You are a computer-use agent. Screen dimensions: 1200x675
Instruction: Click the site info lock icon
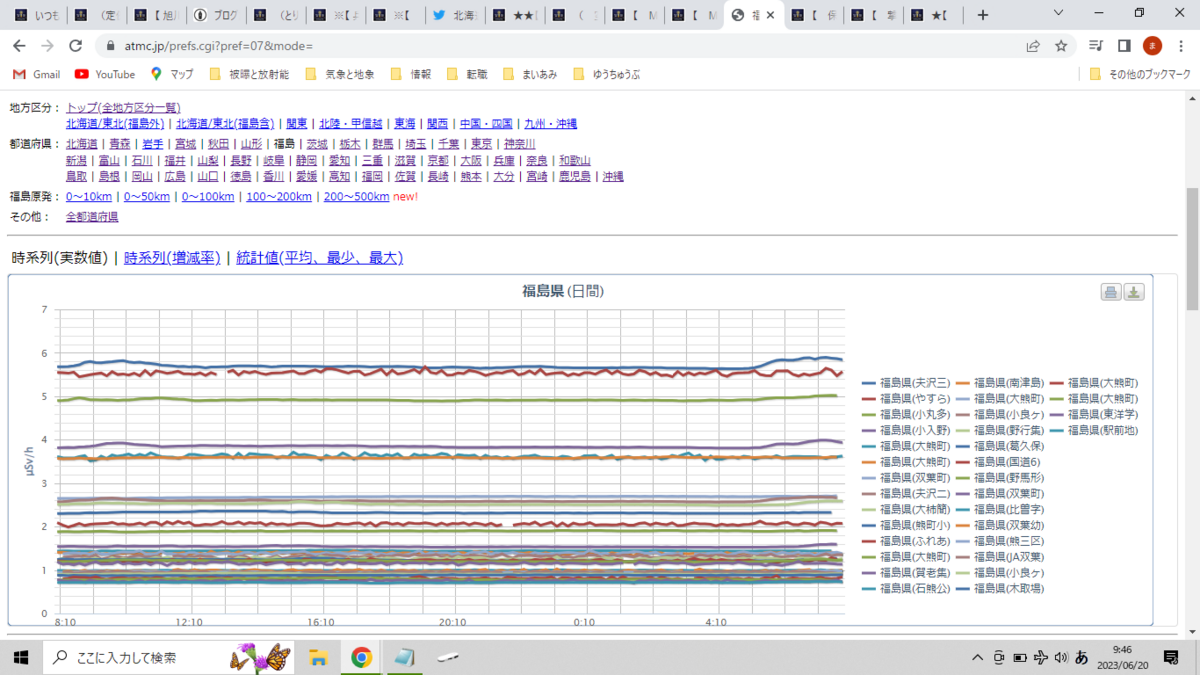[110, 46]
